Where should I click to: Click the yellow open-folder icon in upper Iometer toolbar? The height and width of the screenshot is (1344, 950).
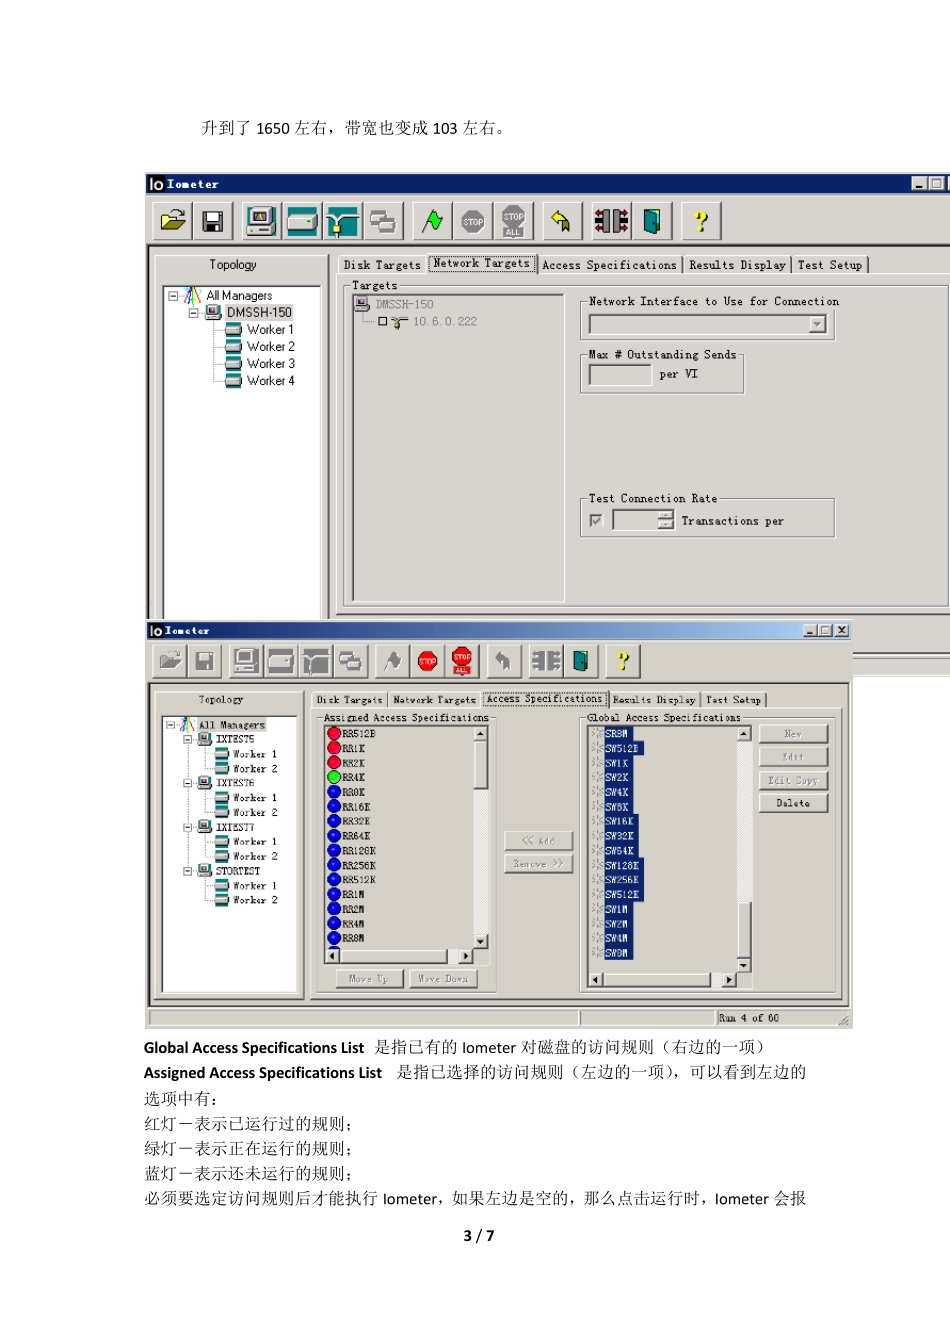click(174, 221)
